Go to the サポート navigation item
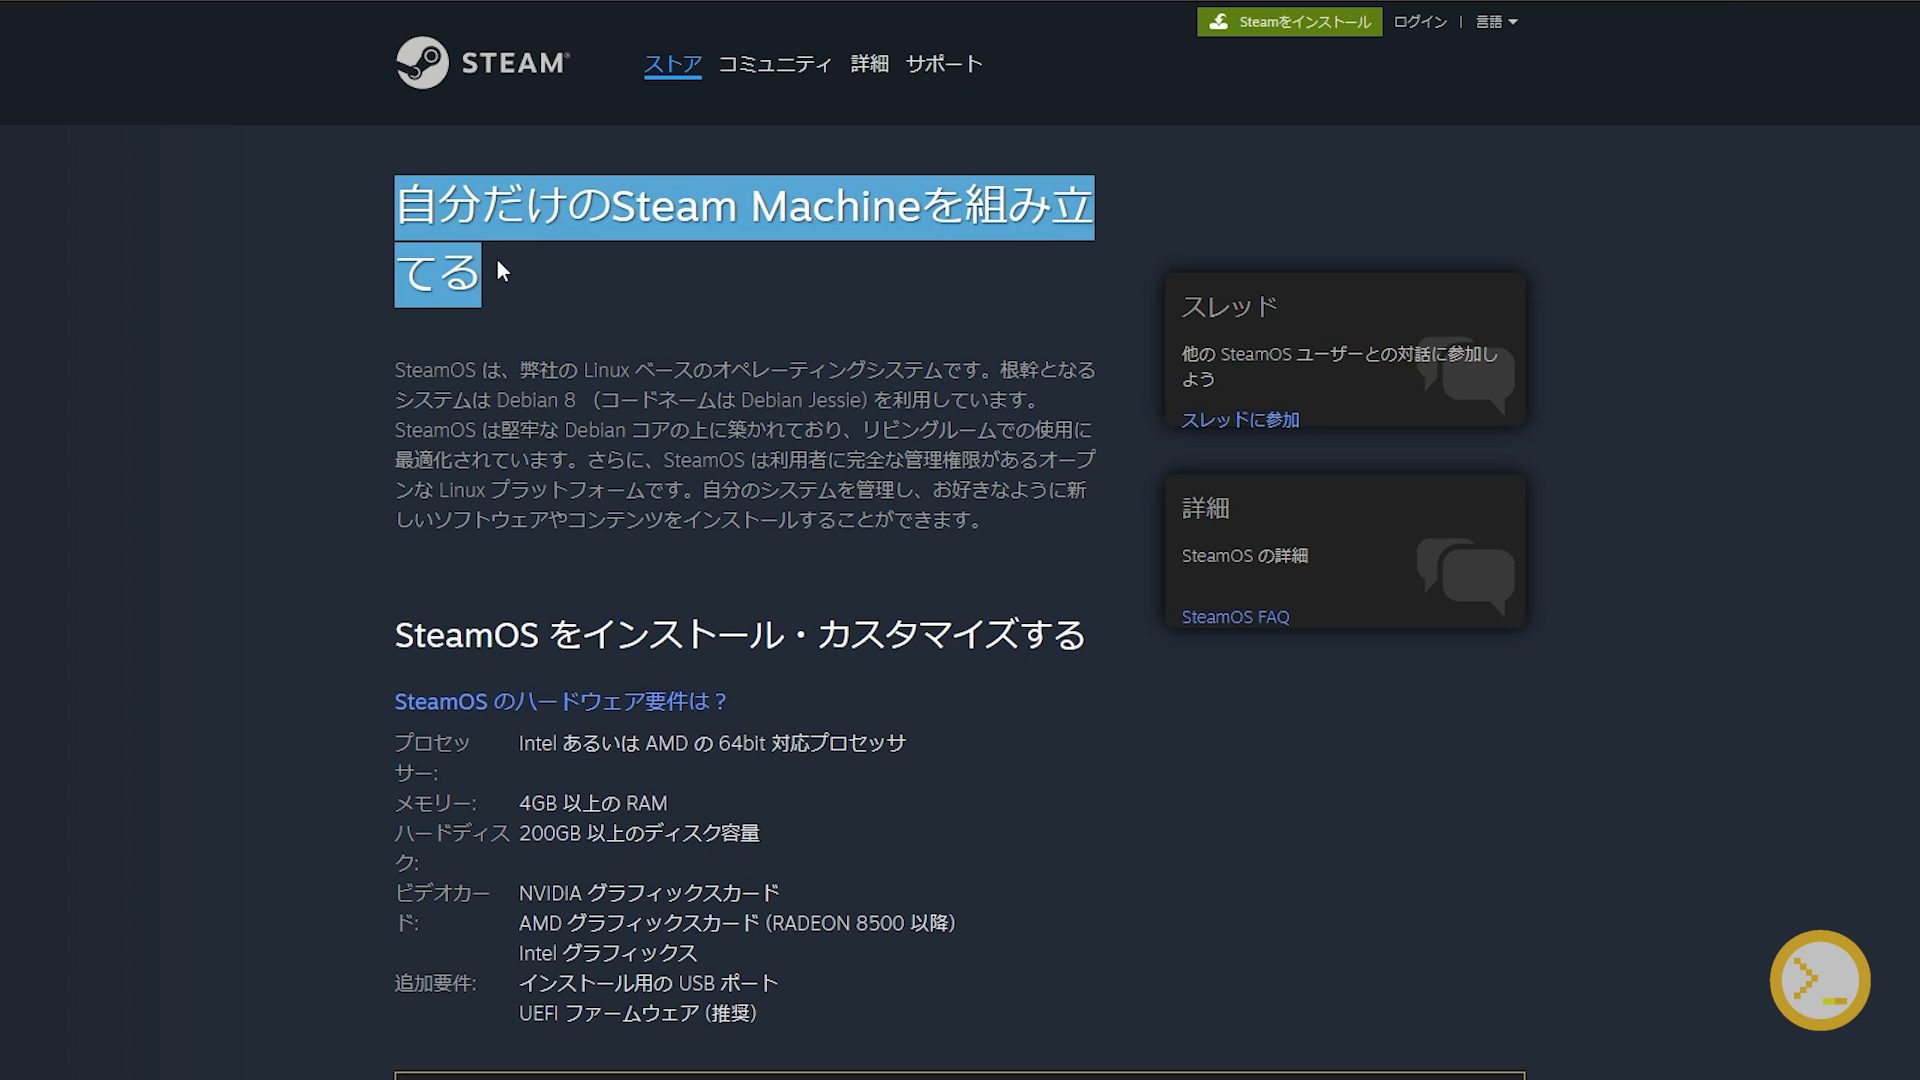This screenshot has height=1080, width=1920. [x=944, y=64]
